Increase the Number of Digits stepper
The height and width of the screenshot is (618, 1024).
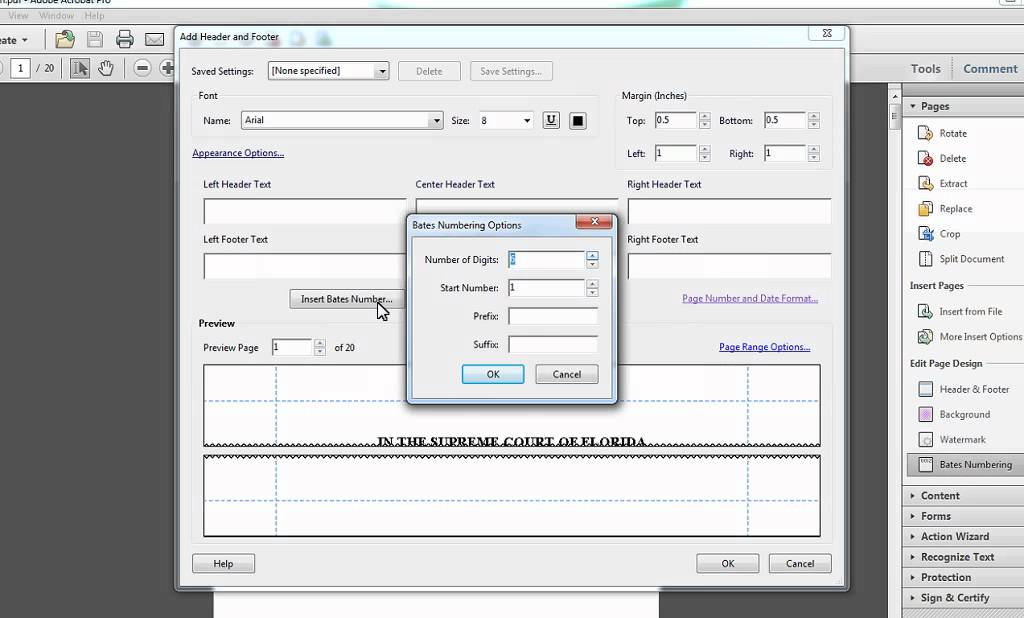click(592, 255)
